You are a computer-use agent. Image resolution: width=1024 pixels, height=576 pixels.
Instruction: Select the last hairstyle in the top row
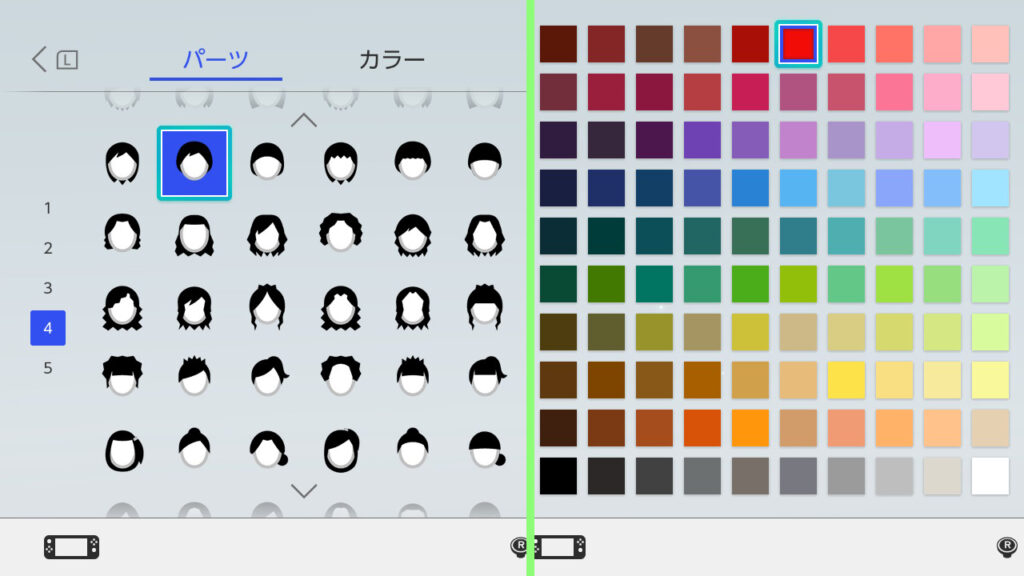[x=485, y=161]
